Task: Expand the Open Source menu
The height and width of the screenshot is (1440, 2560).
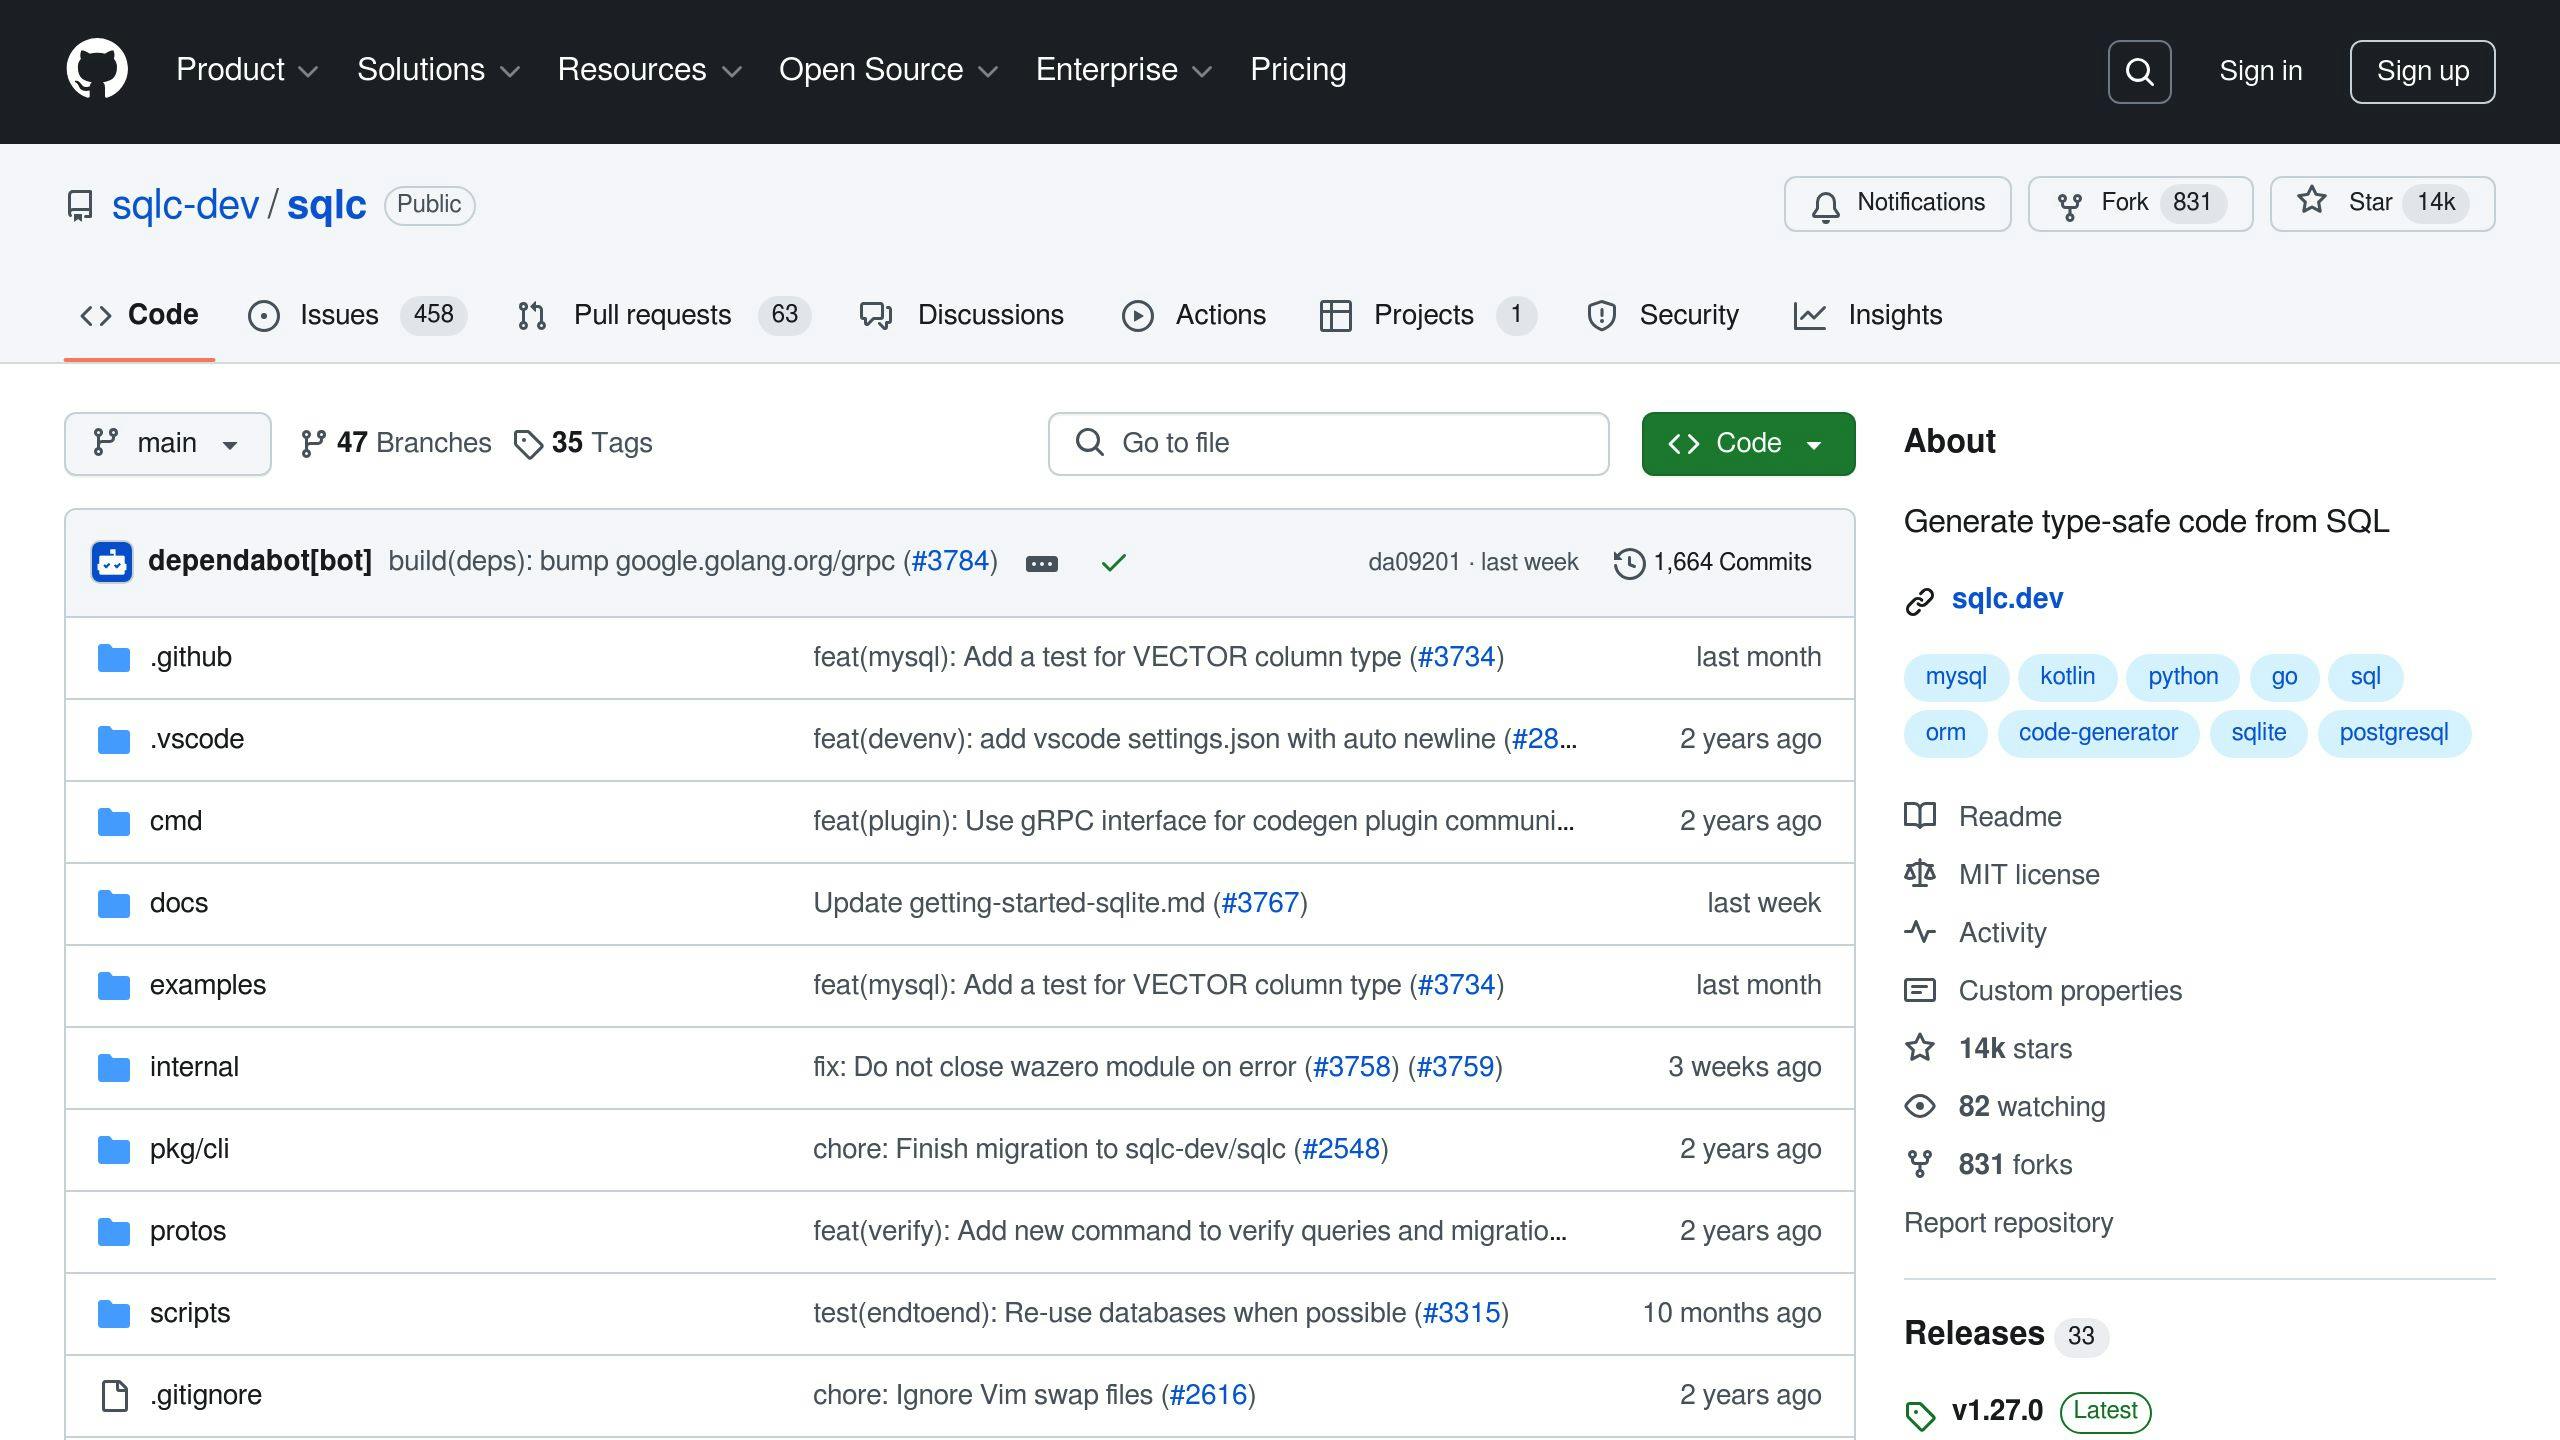Action: (888, 70)
